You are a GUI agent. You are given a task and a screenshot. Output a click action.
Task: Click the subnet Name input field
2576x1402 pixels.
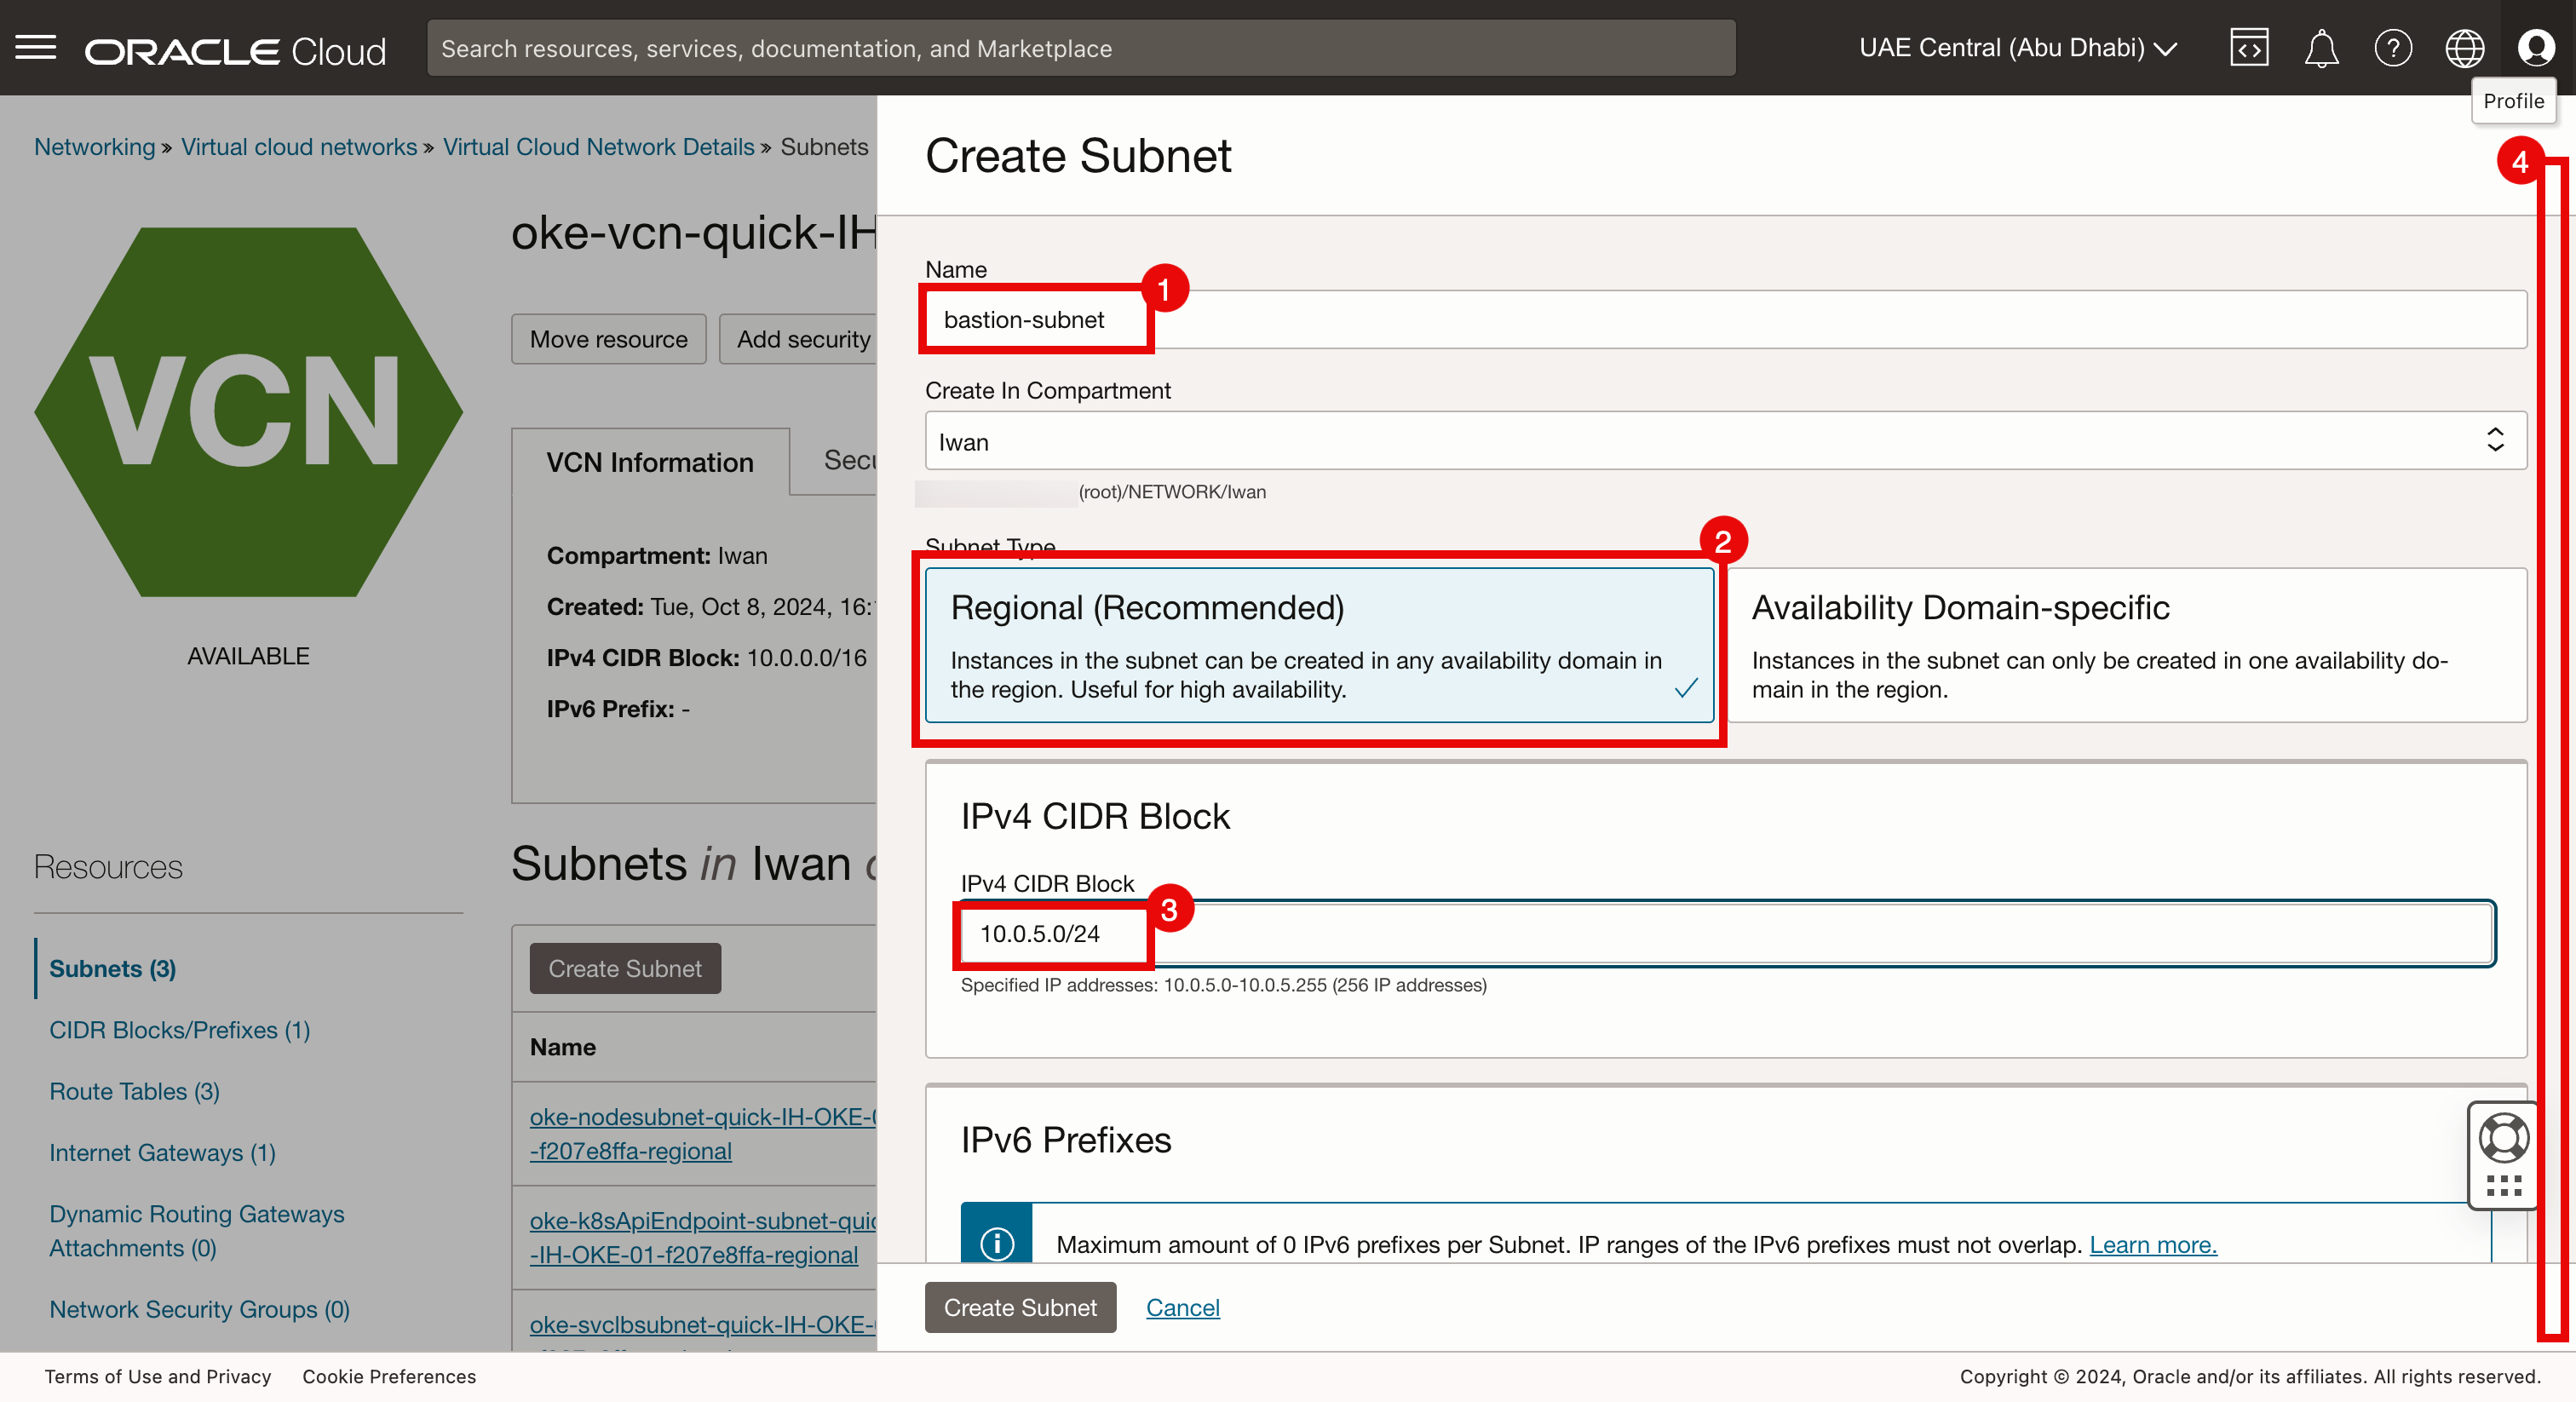(1725, 320)
